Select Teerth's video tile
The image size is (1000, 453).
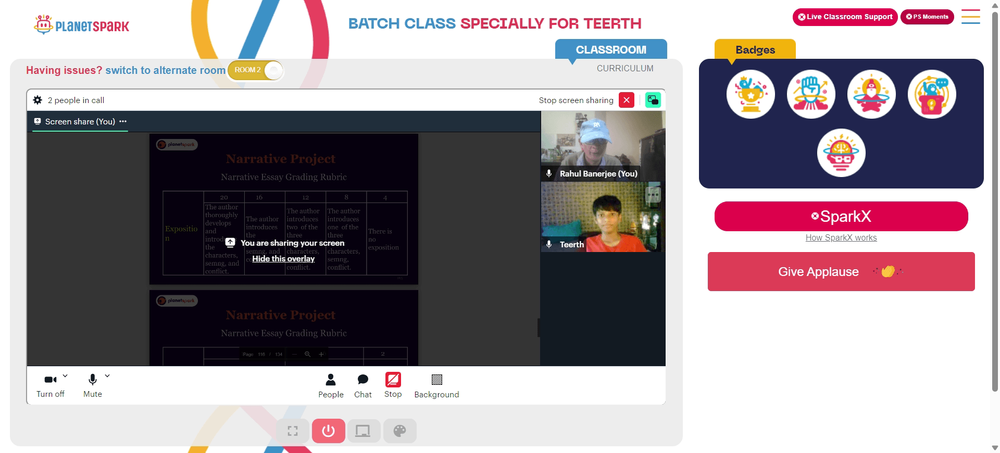tap(602, 217)
